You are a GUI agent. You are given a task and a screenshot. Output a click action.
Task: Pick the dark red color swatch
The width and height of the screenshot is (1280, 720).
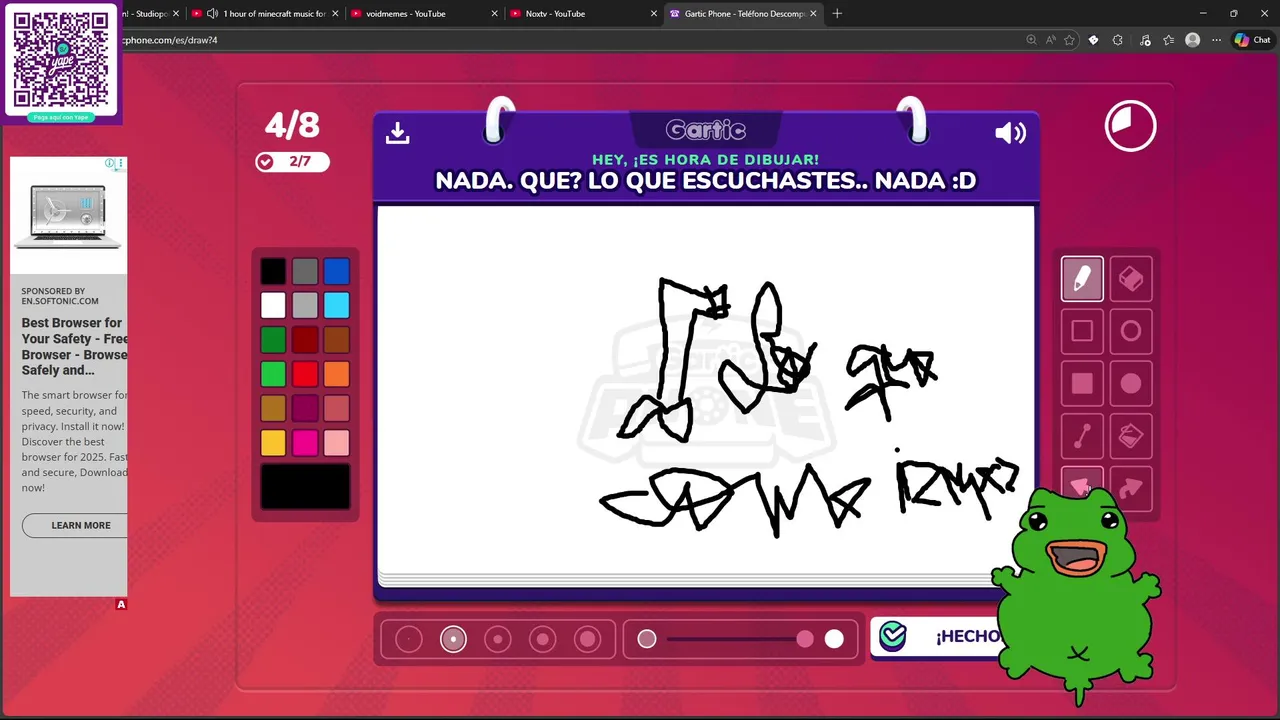tap(305, 340)
